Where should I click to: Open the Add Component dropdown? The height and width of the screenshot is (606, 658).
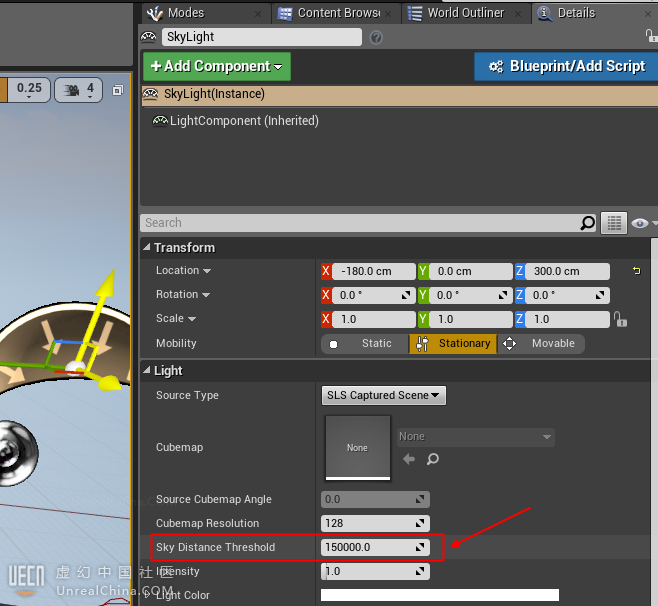(217, 66)
